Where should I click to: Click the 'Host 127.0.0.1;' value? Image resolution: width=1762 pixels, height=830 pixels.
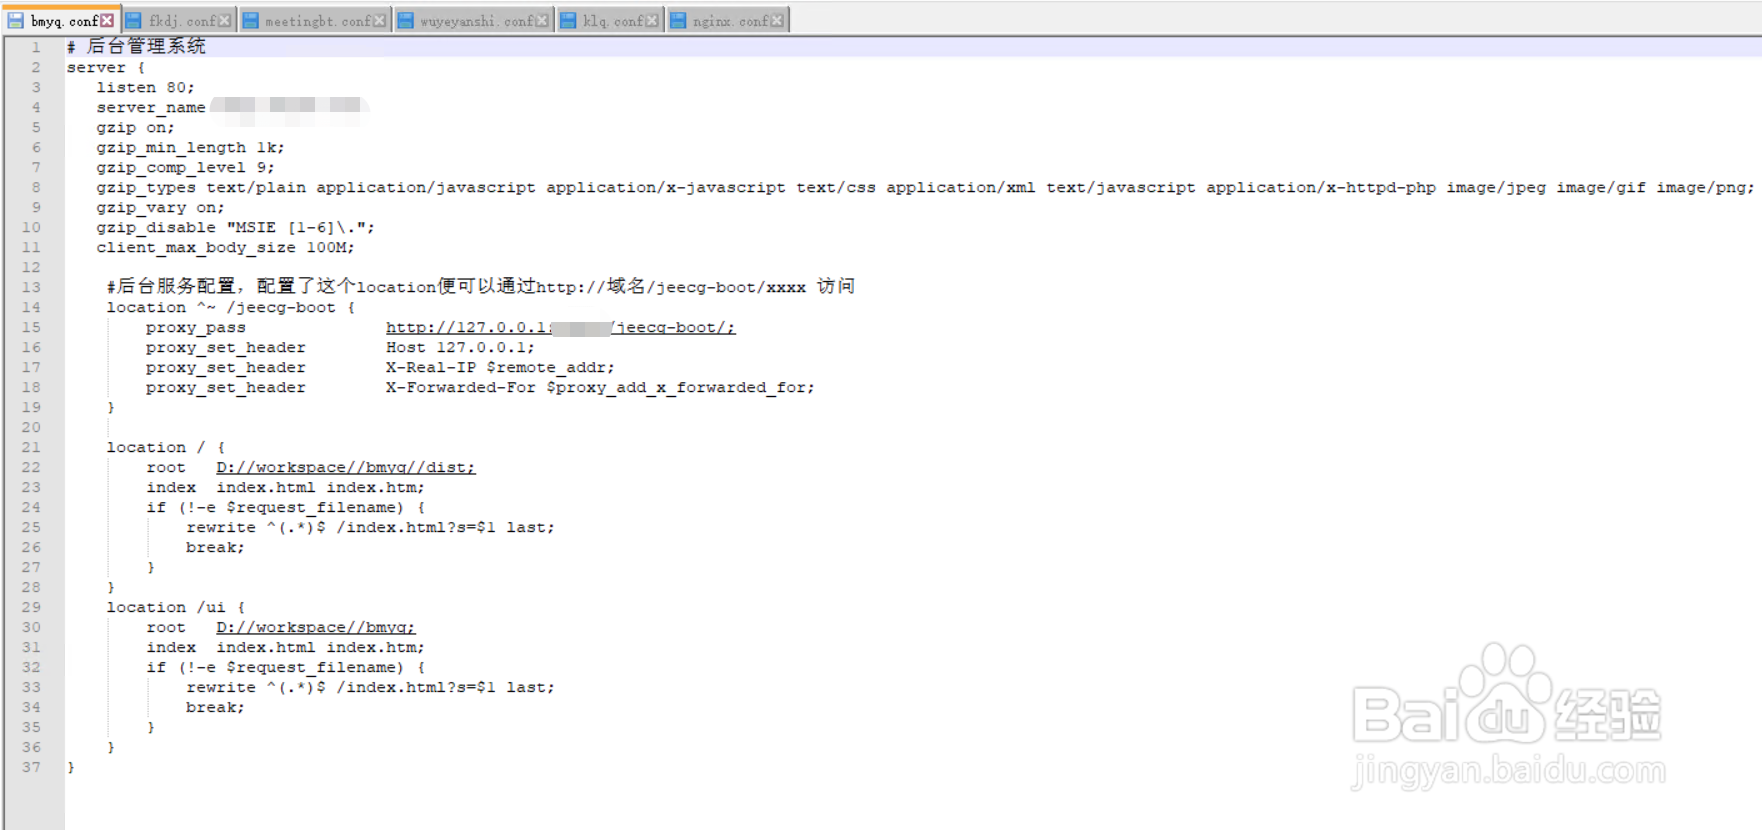tap(461, 348)
